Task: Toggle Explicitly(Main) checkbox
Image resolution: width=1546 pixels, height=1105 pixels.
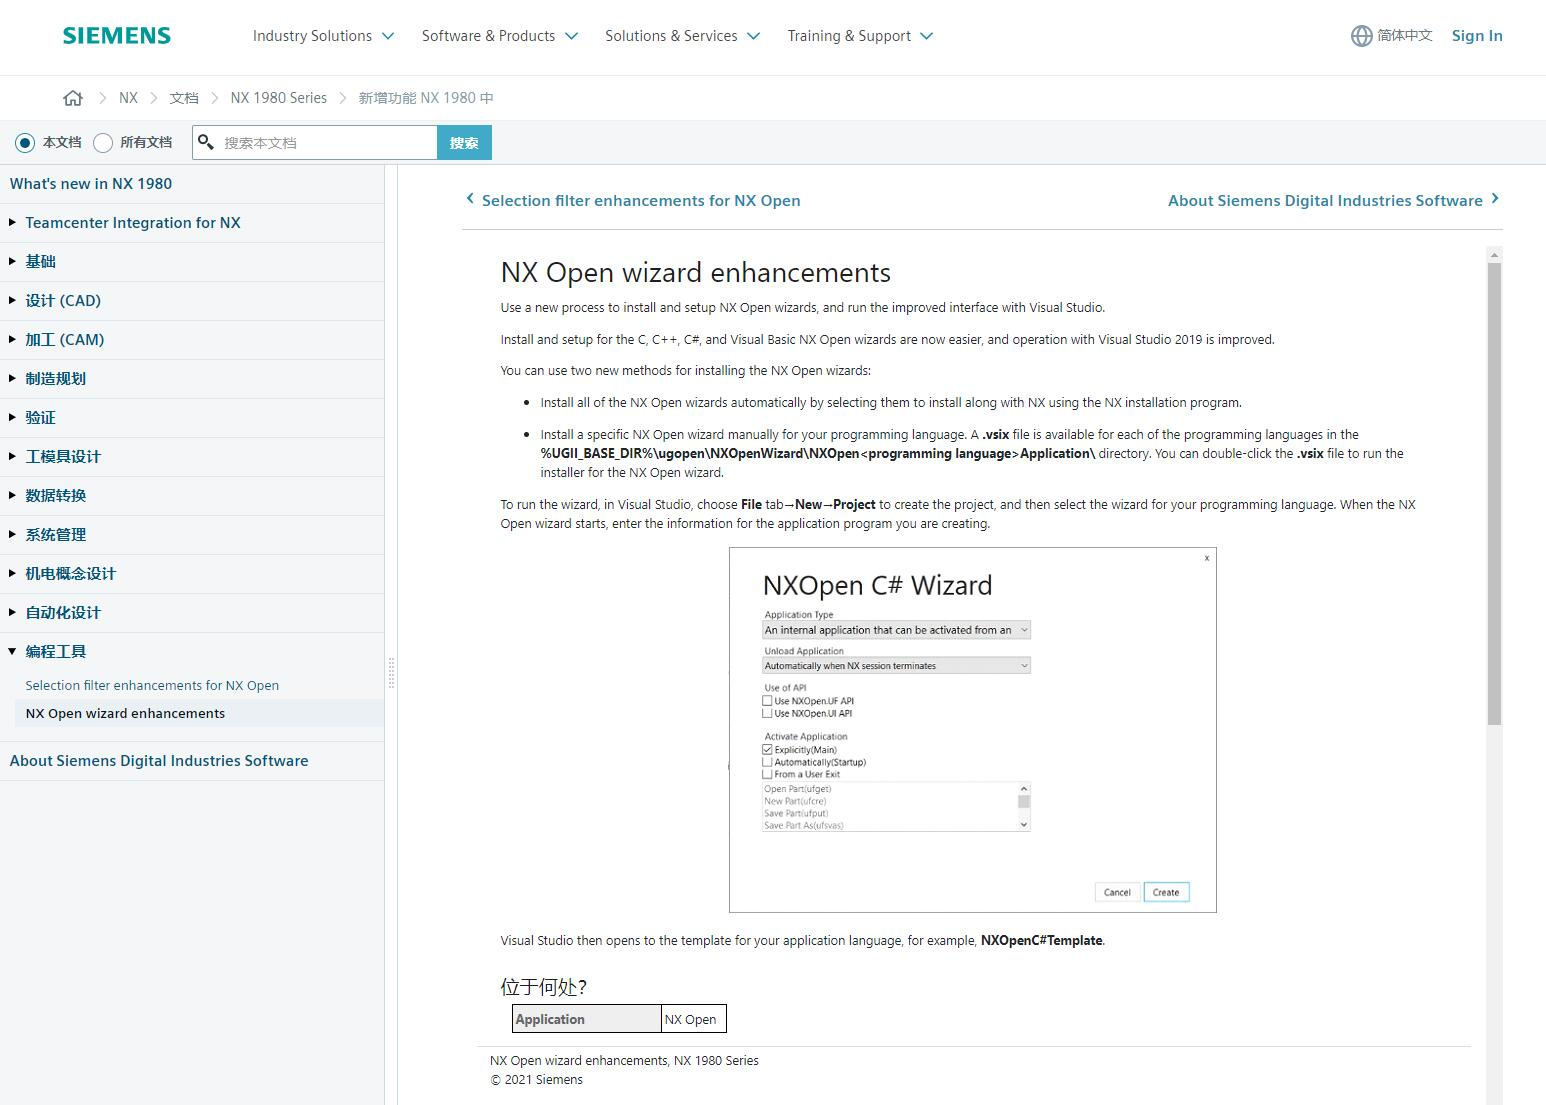Action: click(x=767, y=749)
